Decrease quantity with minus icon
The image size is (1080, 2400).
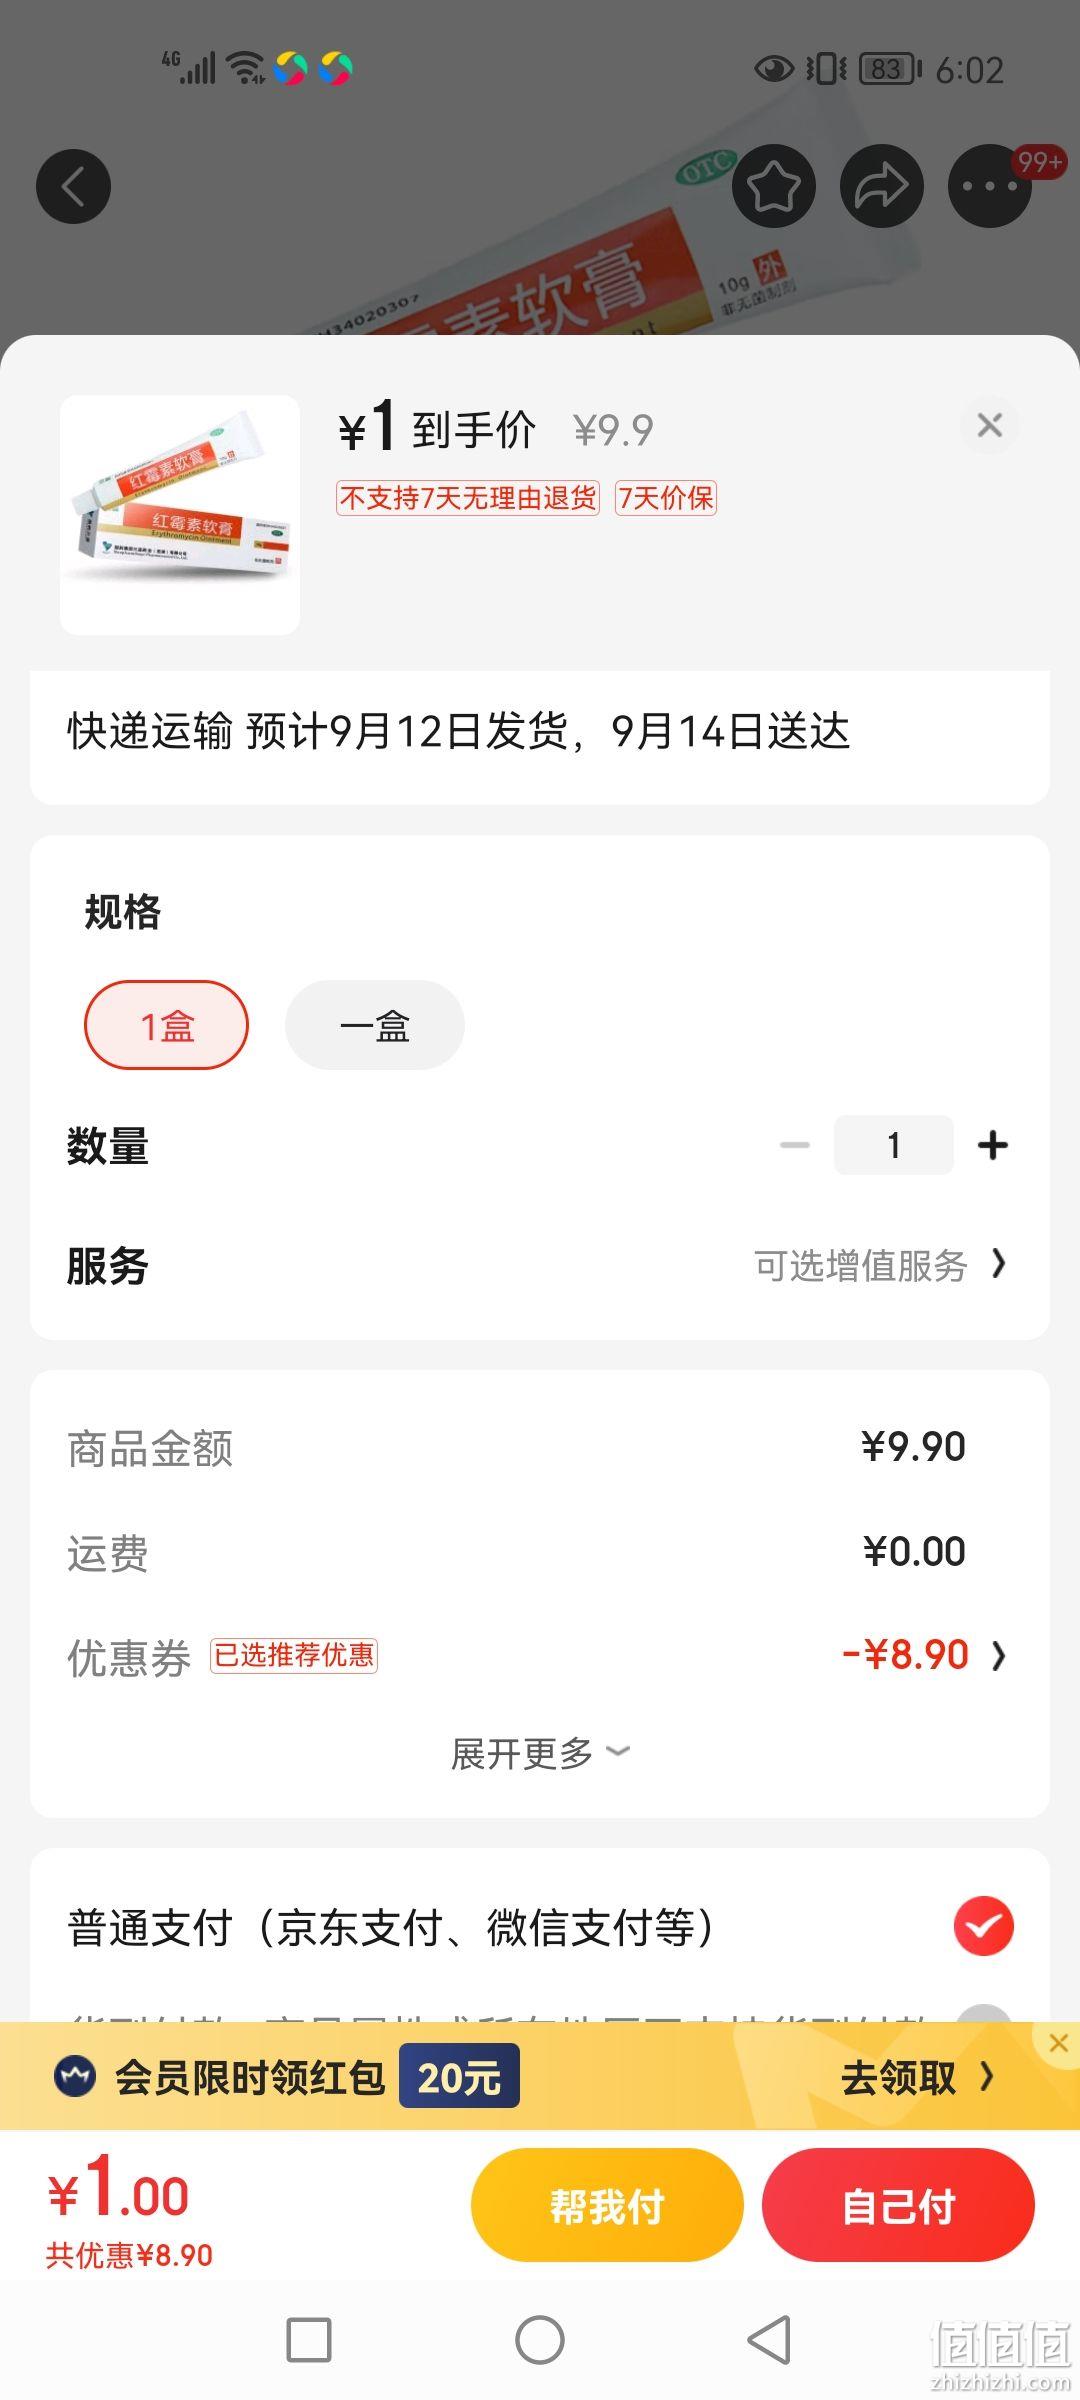[795, 1145]
